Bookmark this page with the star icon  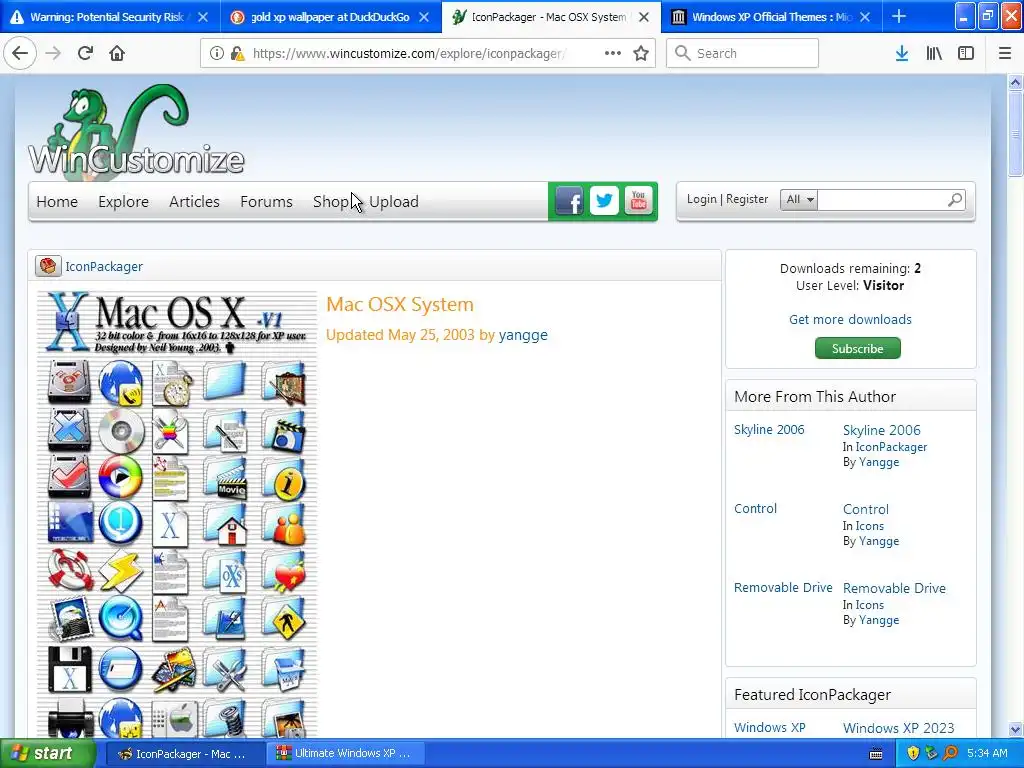pyautogui.click(x=641, y=53)
